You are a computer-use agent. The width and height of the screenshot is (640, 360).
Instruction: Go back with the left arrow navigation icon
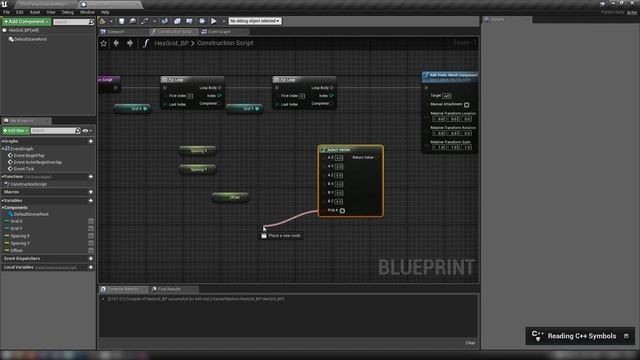[x=116, y=43]
